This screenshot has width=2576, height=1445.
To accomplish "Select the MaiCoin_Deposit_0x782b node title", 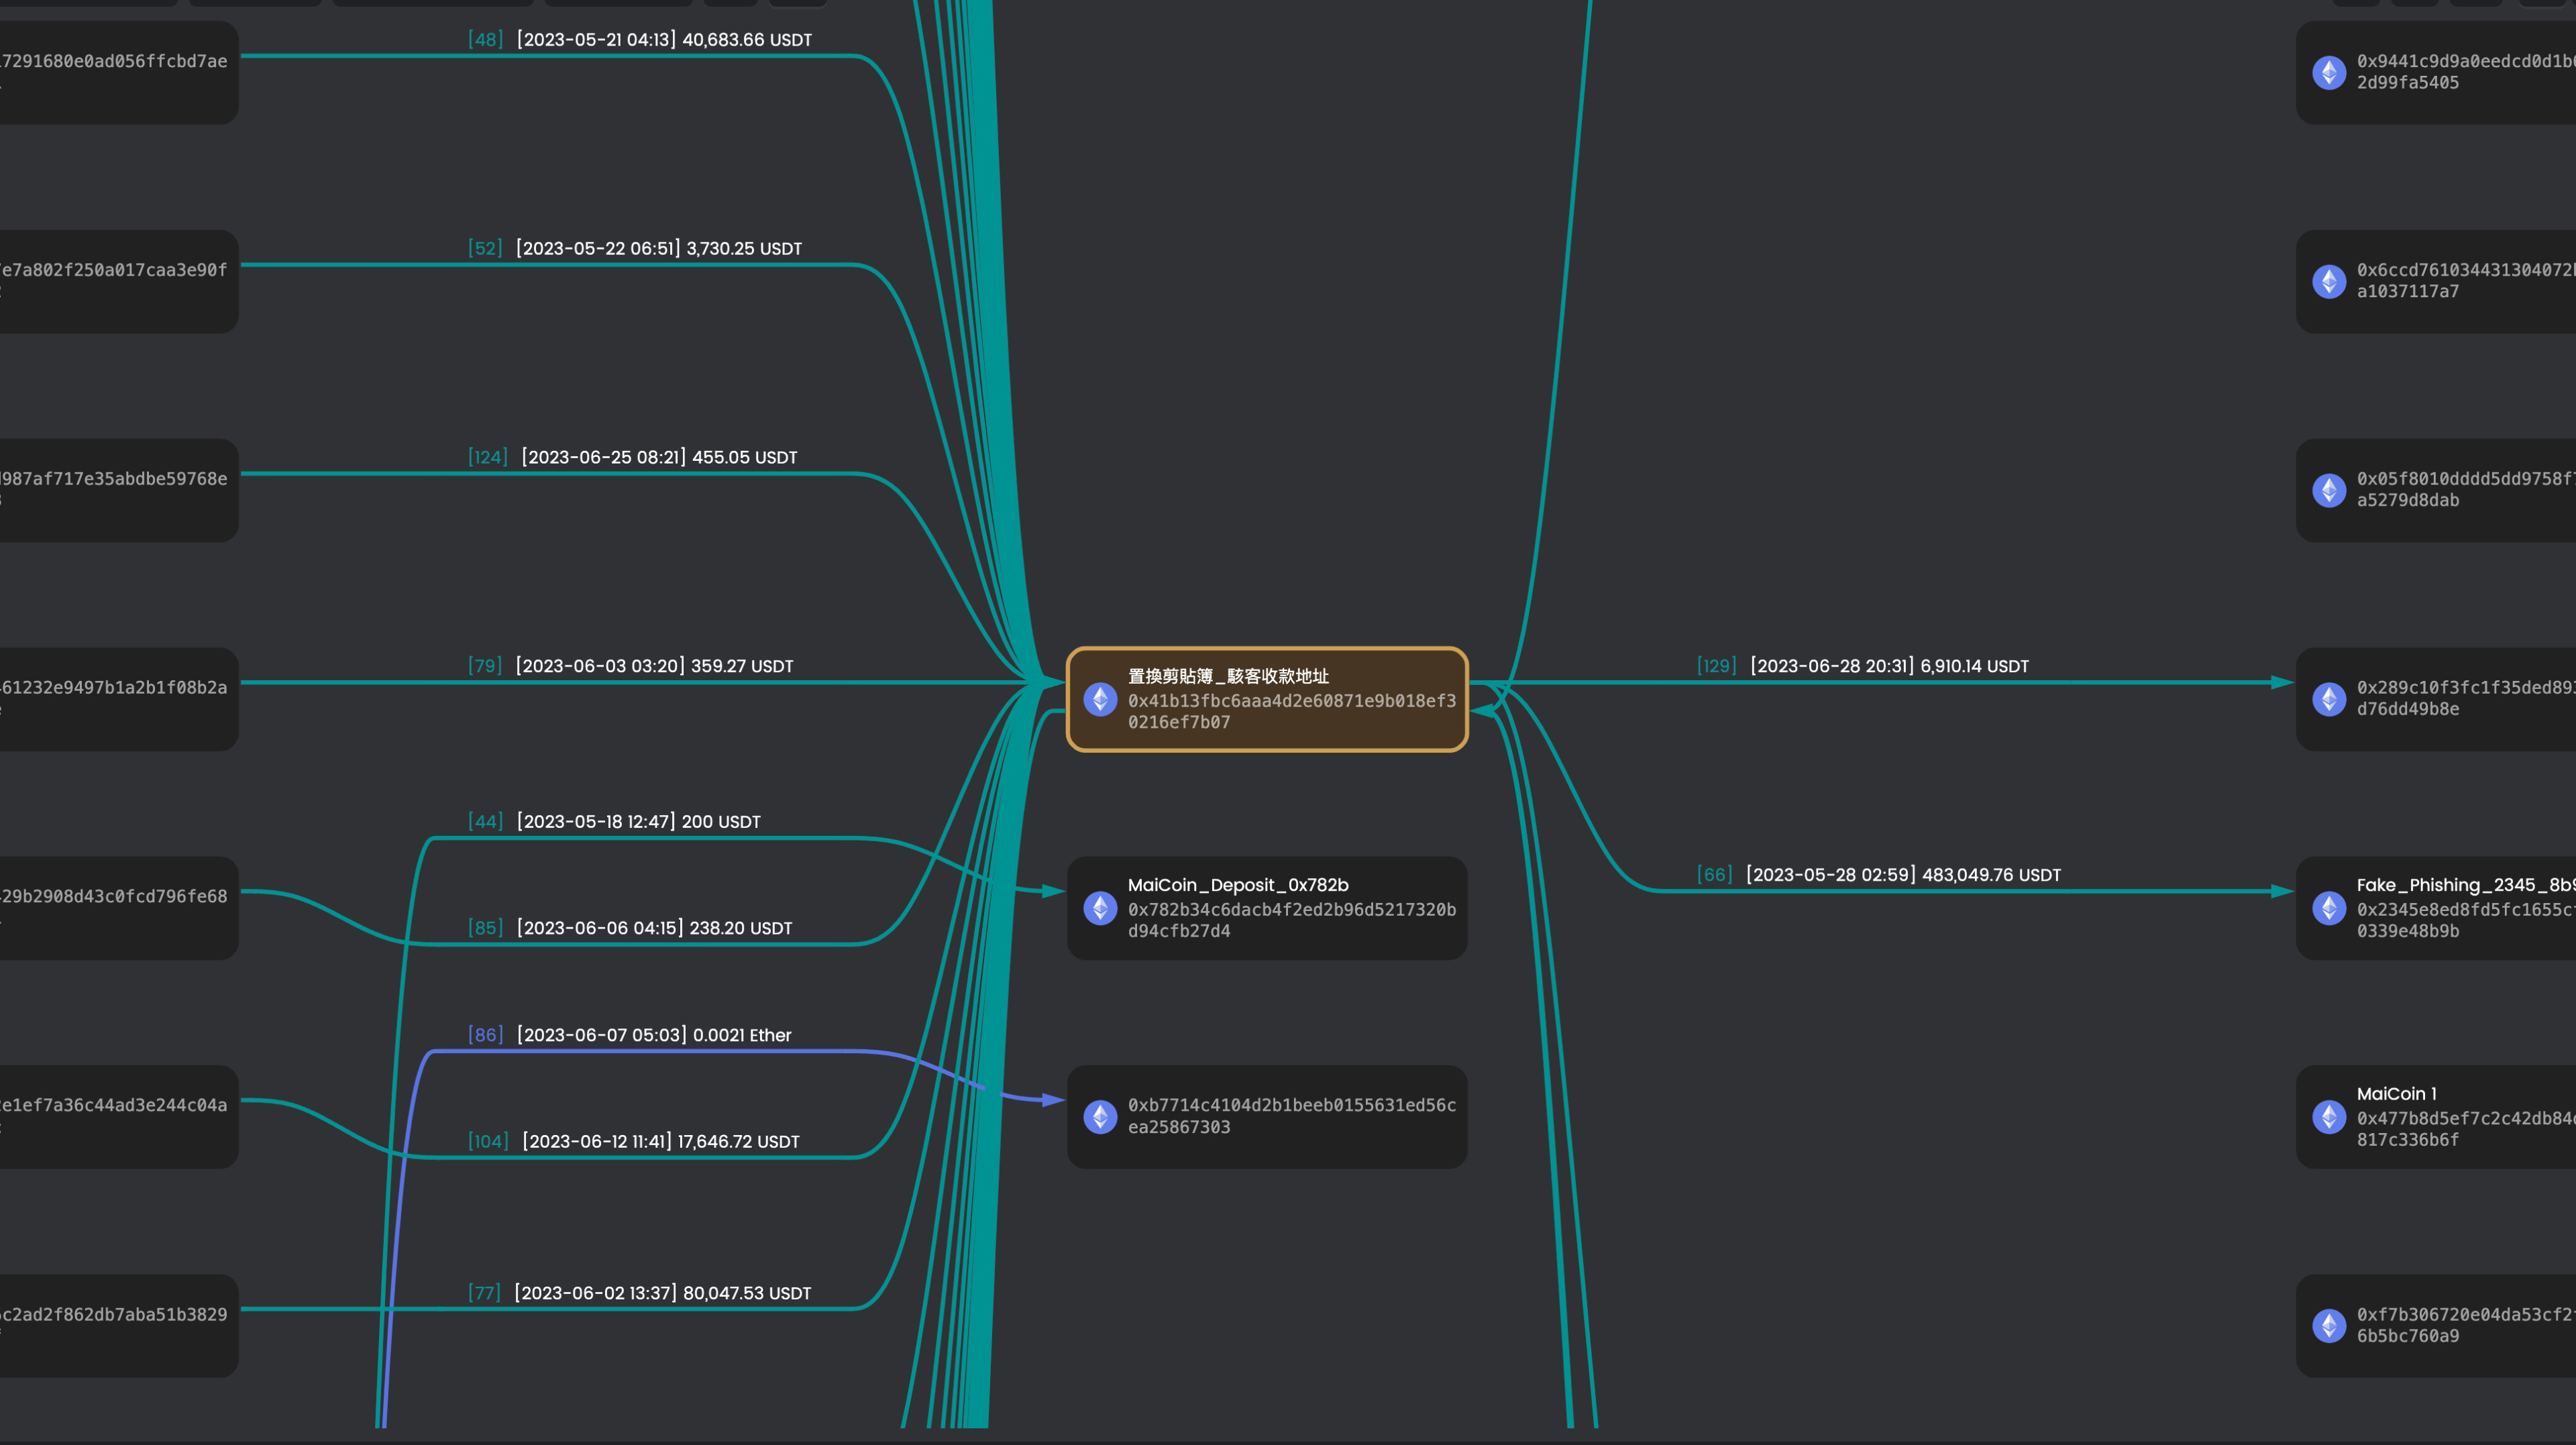I will click(1238, 885).
